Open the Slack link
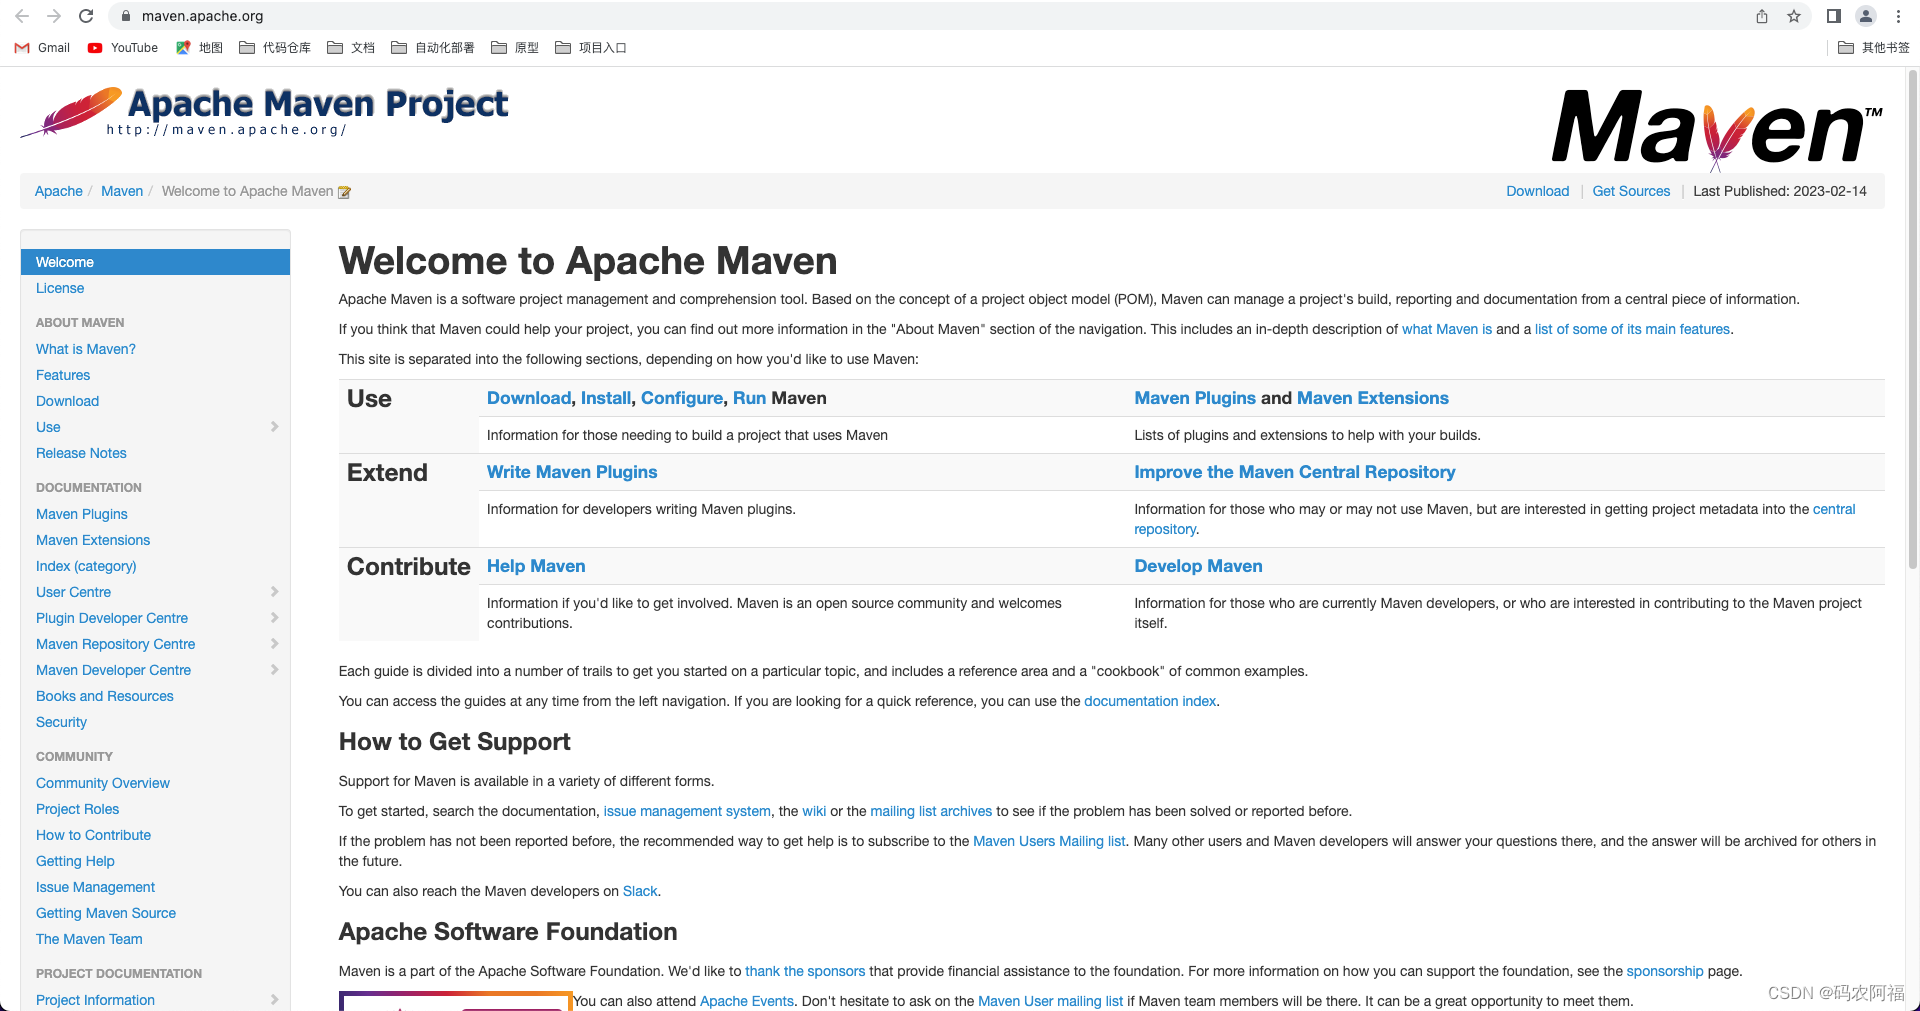Image resolution: width=1920 pixels, height=1011 pixels. [x=640, y=891]
